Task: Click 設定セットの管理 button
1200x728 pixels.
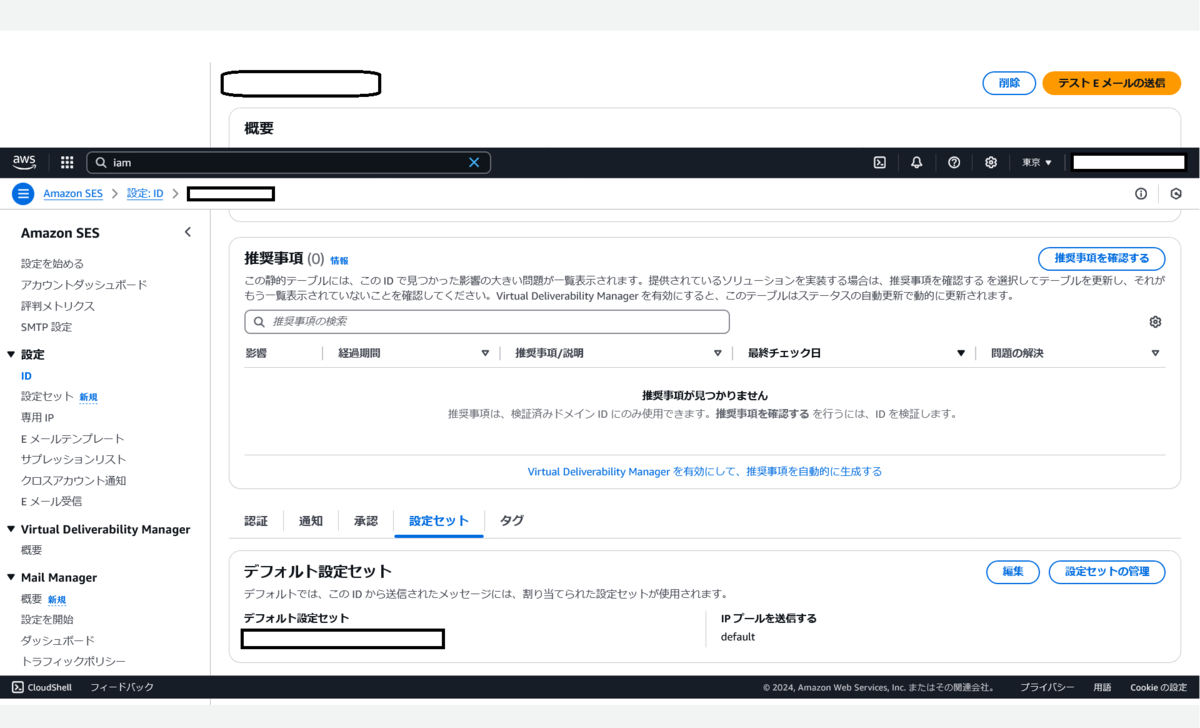Action: [1107, 571]
